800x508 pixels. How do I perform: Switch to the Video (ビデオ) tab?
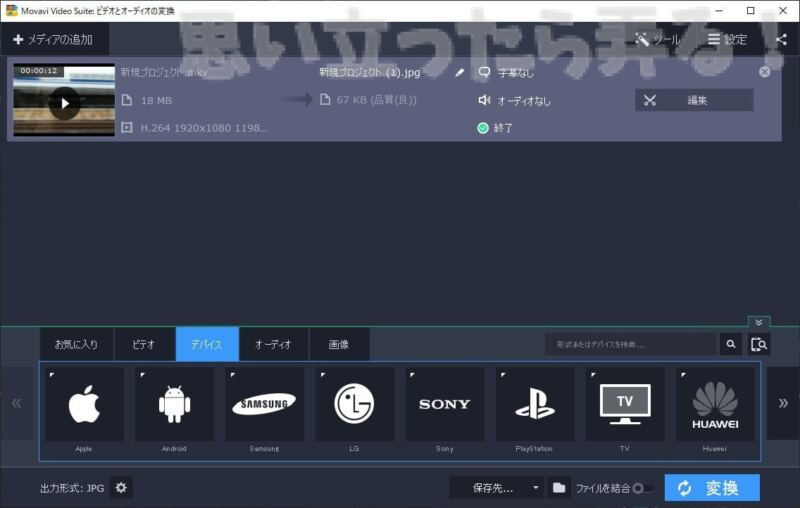coord(144,344)
